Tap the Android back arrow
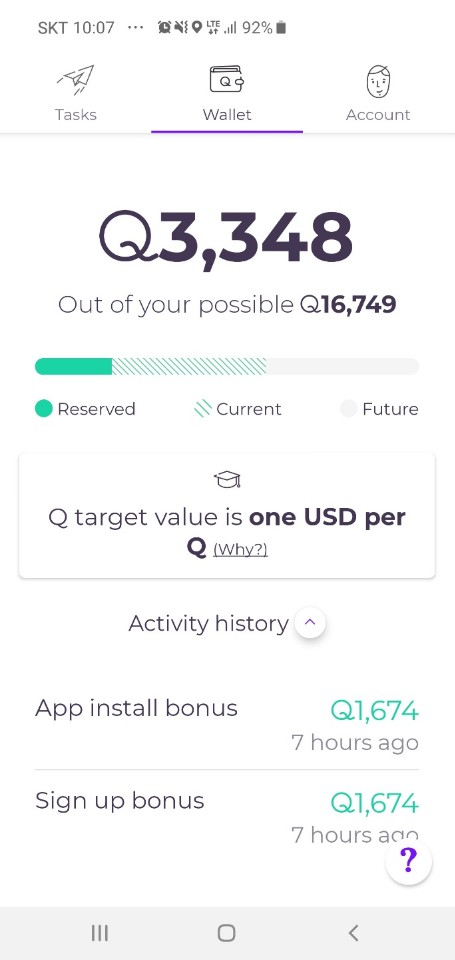Screen dimensions: 455x960 [x=353, y=932]
